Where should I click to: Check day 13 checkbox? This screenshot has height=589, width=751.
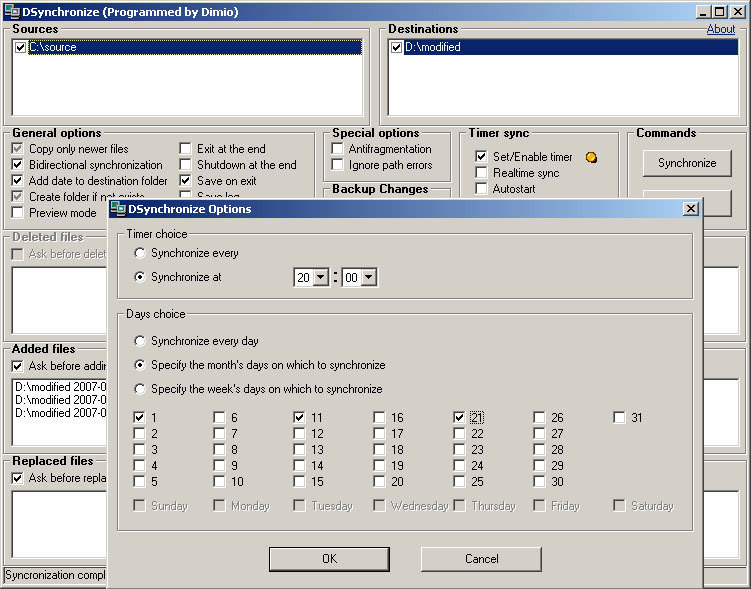click(x=299, y=450)
